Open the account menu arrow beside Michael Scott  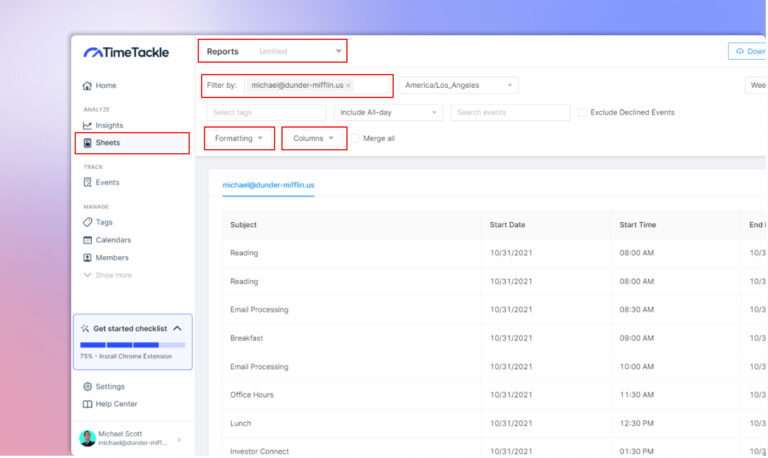coord(179,439)
